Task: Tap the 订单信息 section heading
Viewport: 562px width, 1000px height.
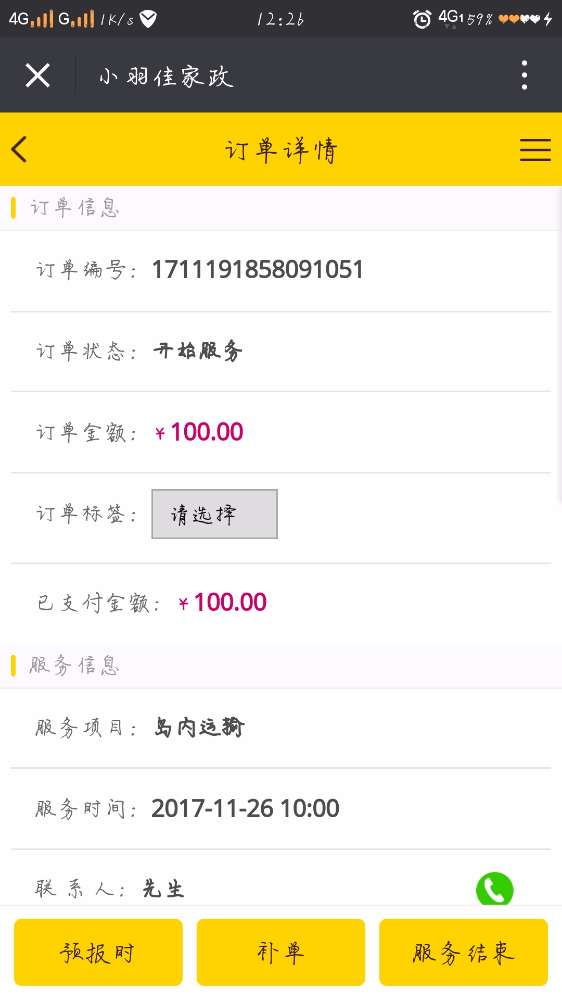Action: coord(74,208)
